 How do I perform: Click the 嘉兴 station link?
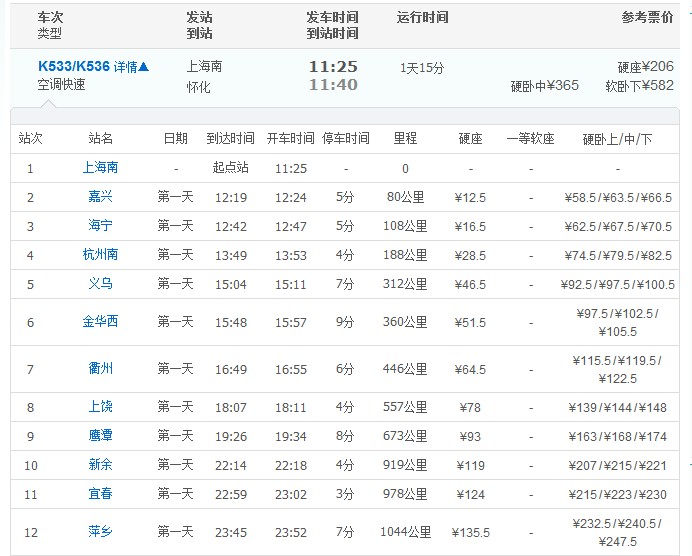[100, 197]
